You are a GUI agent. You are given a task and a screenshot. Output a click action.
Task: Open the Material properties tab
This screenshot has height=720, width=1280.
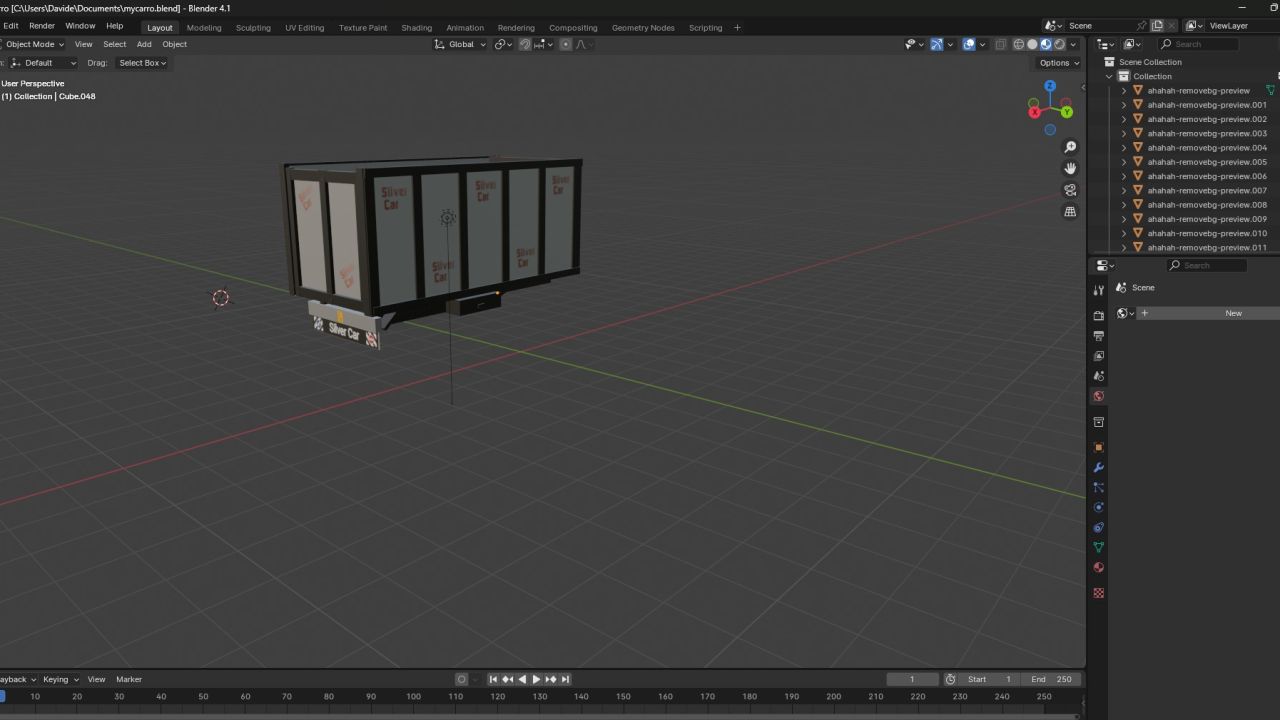(1099, 567)
